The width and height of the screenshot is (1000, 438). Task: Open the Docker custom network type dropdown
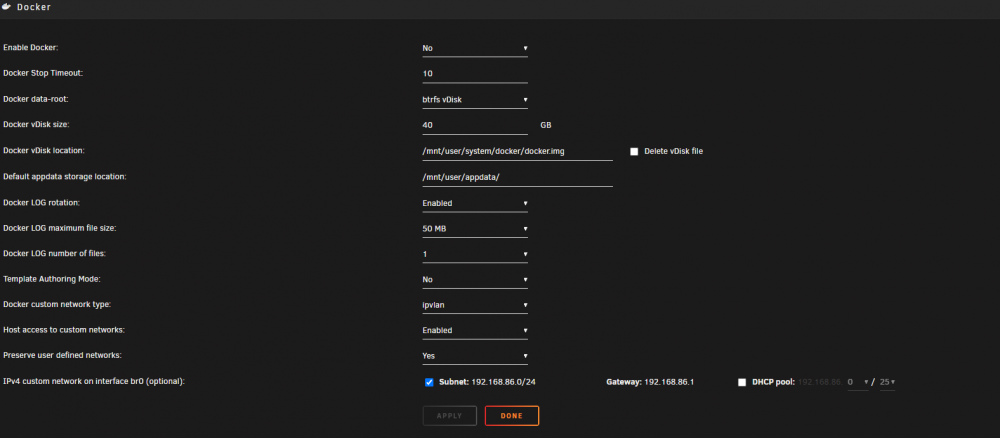pyautogui.click(x=475, y=305)
